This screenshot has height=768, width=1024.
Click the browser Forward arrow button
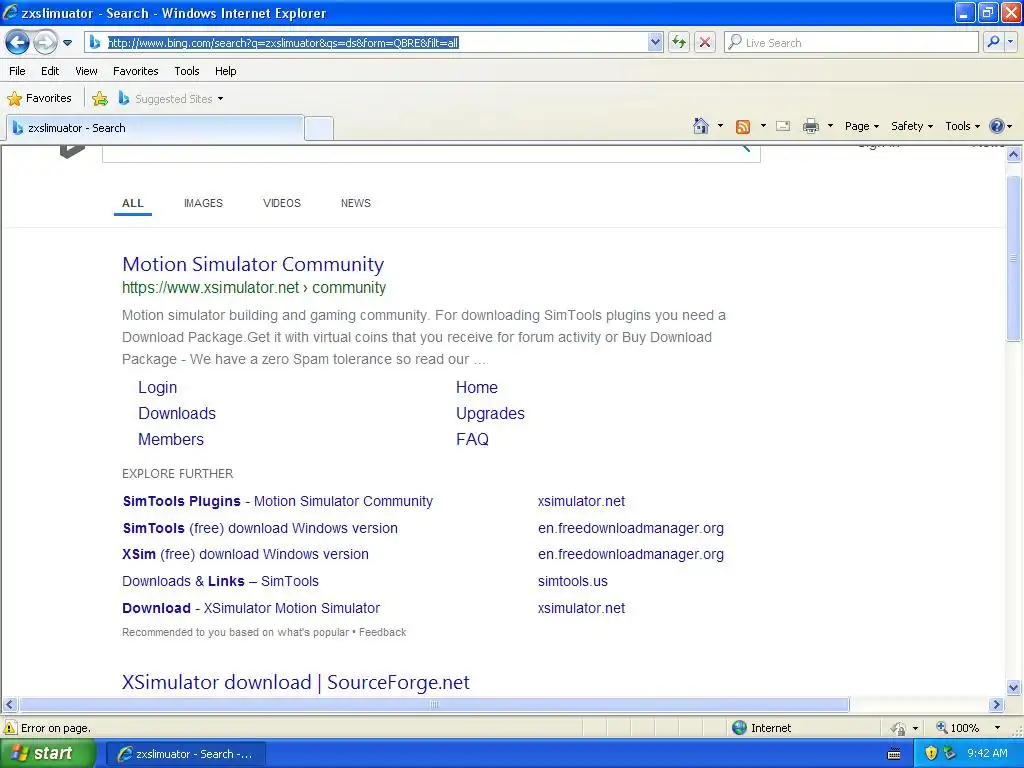click(x=45, y=43)
